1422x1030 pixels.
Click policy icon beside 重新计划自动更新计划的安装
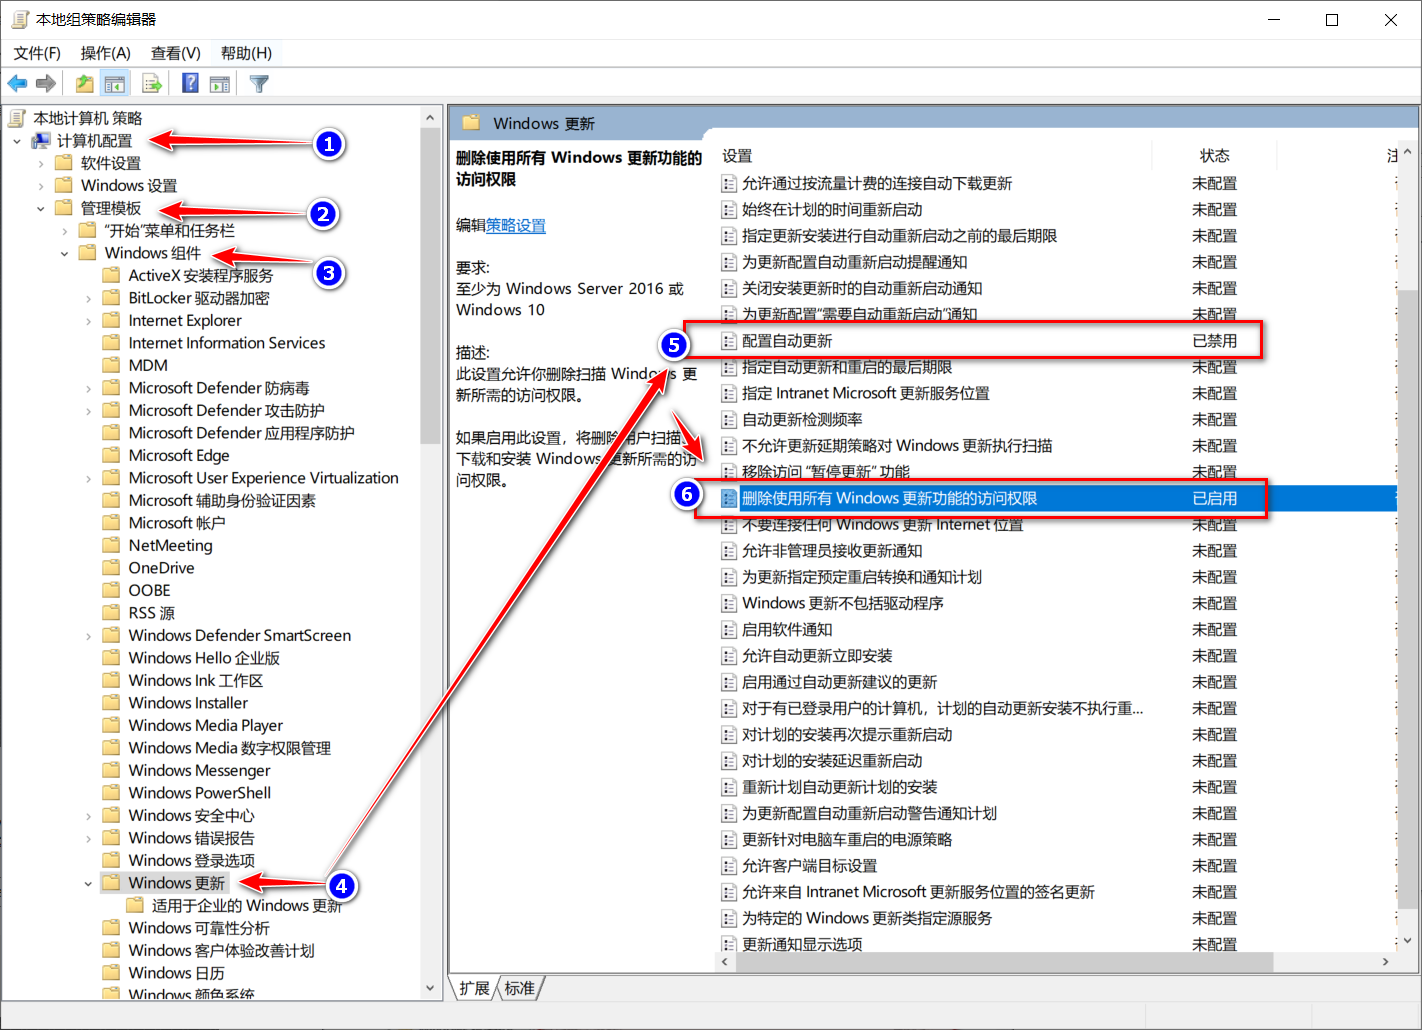point(729,787)
